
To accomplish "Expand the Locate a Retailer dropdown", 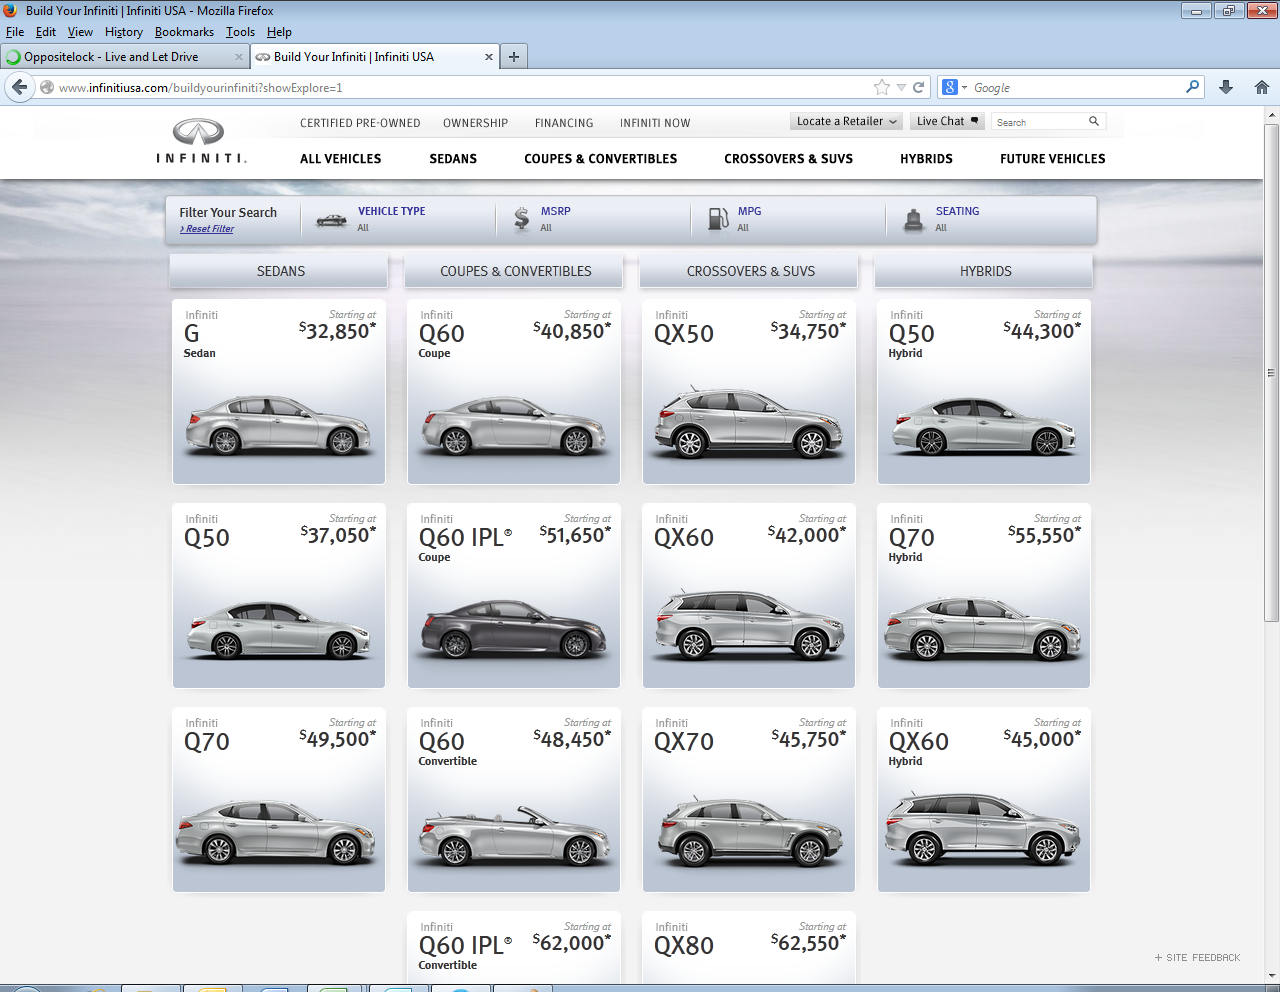I will click(846, 121).
